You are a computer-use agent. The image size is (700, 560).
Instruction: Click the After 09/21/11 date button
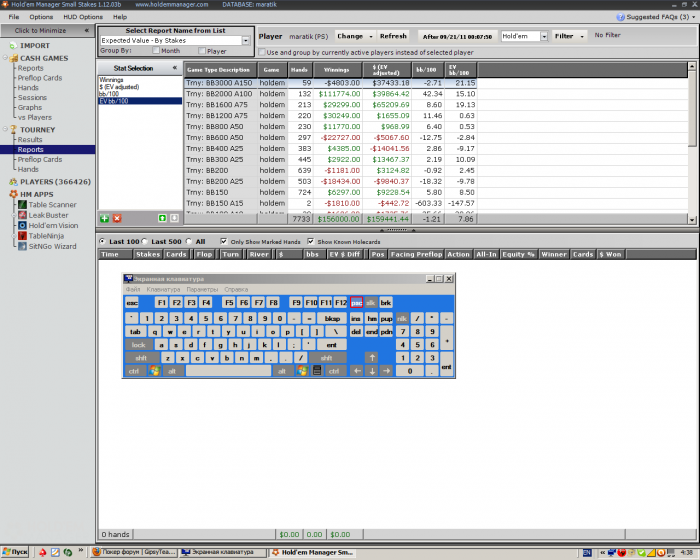(458, 37)
